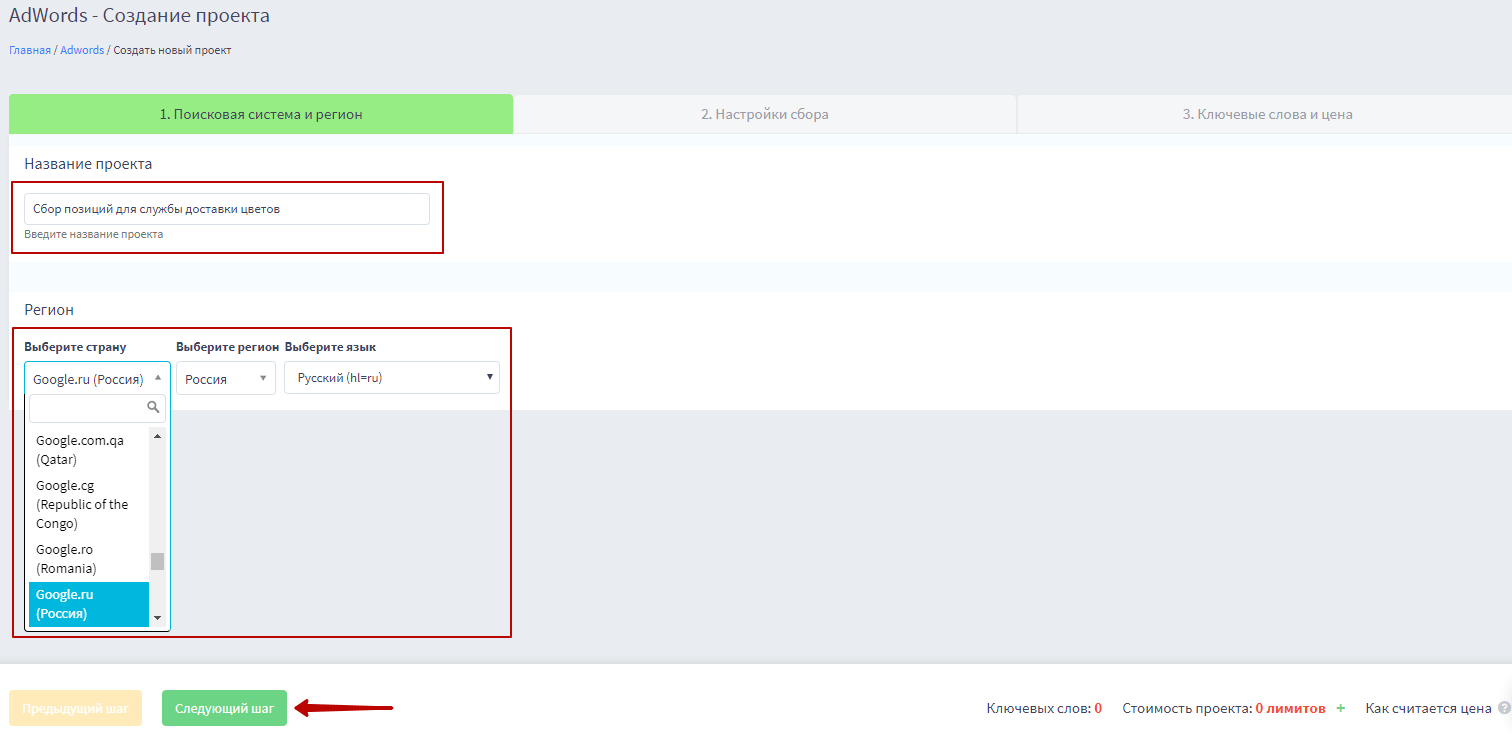Focus the project name input field

[x=227, y=209]
